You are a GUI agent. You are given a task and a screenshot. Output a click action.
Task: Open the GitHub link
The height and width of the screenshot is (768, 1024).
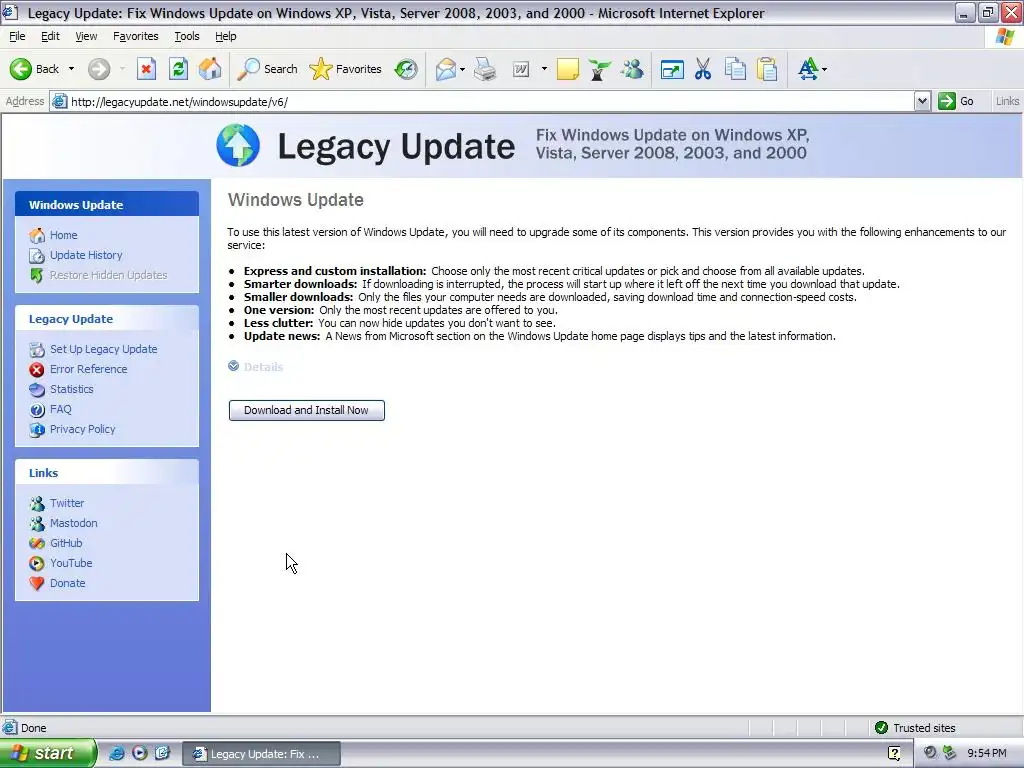point(66,543)
